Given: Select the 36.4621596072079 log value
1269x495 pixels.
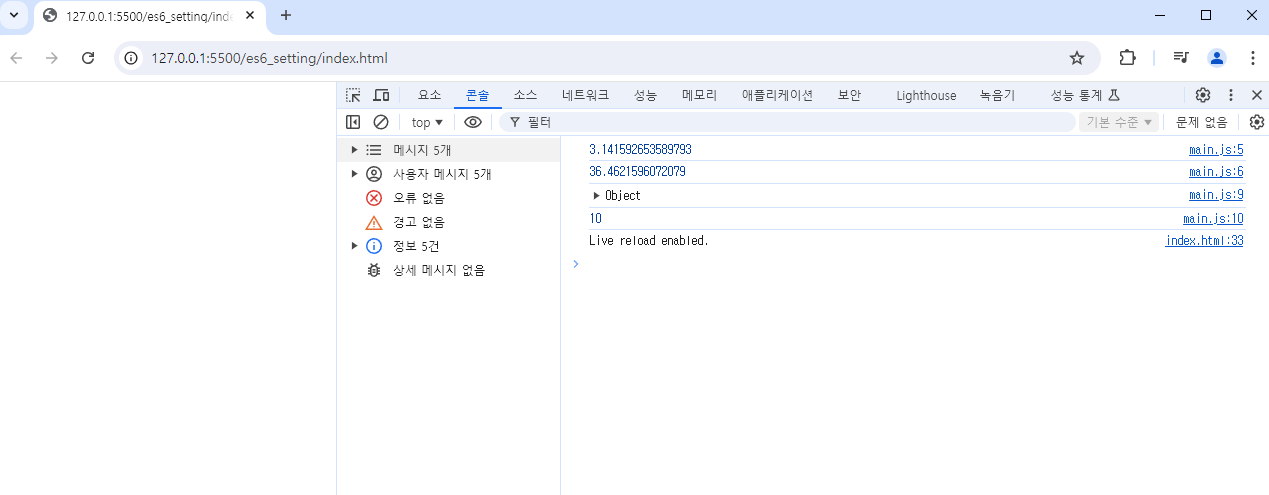Looking at the screenshot, I should pyautogui.click(x=637, y=172).
